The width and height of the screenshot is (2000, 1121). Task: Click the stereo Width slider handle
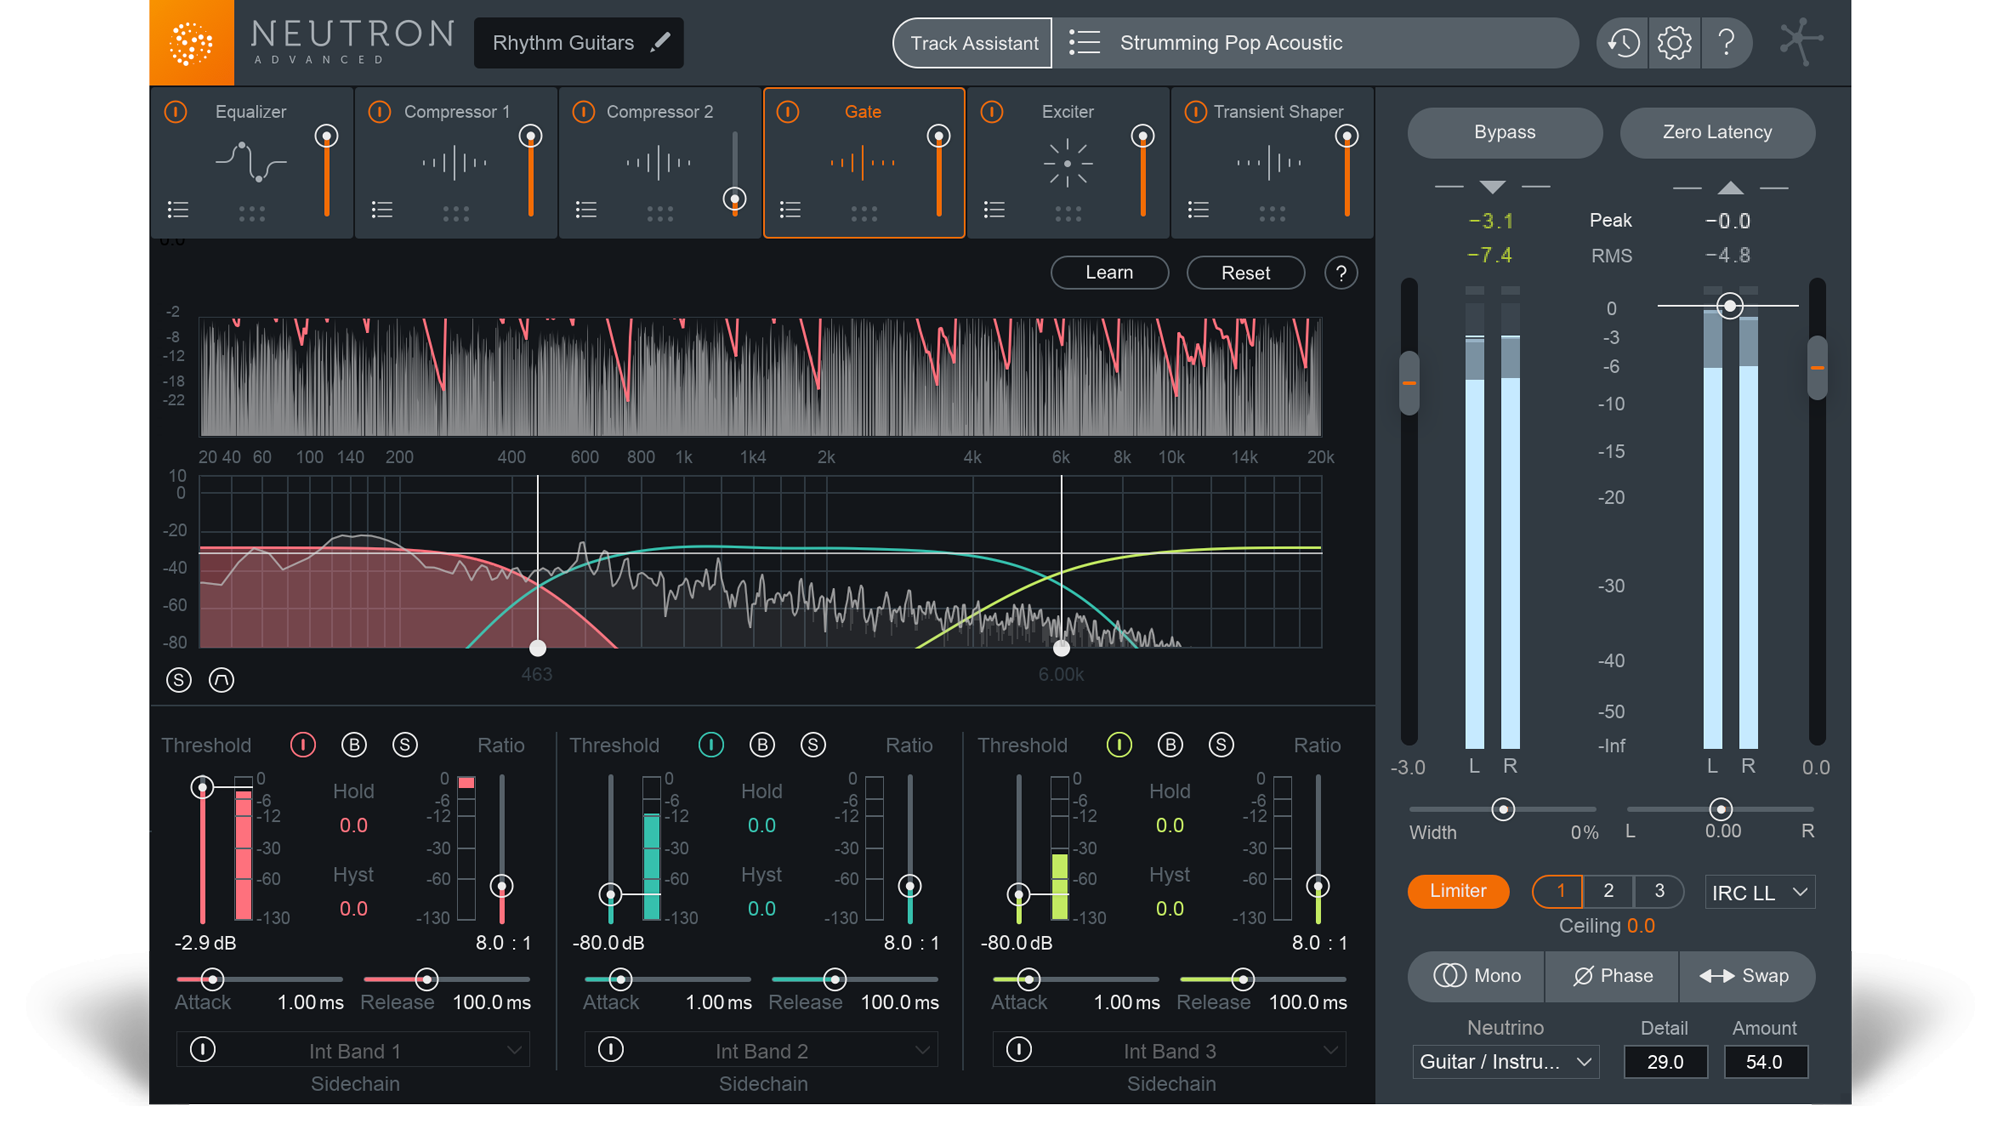[1502, 809]
